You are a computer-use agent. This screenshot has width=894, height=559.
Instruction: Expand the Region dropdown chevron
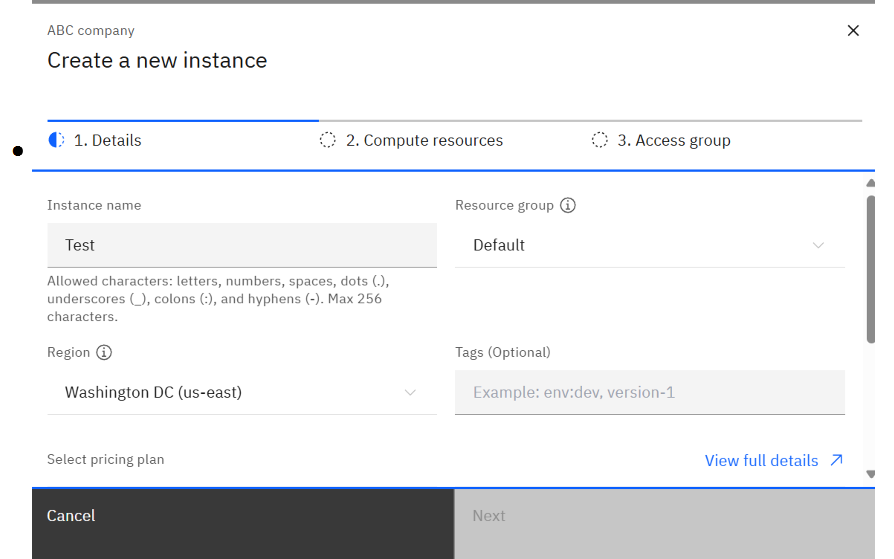coord(410,392)
